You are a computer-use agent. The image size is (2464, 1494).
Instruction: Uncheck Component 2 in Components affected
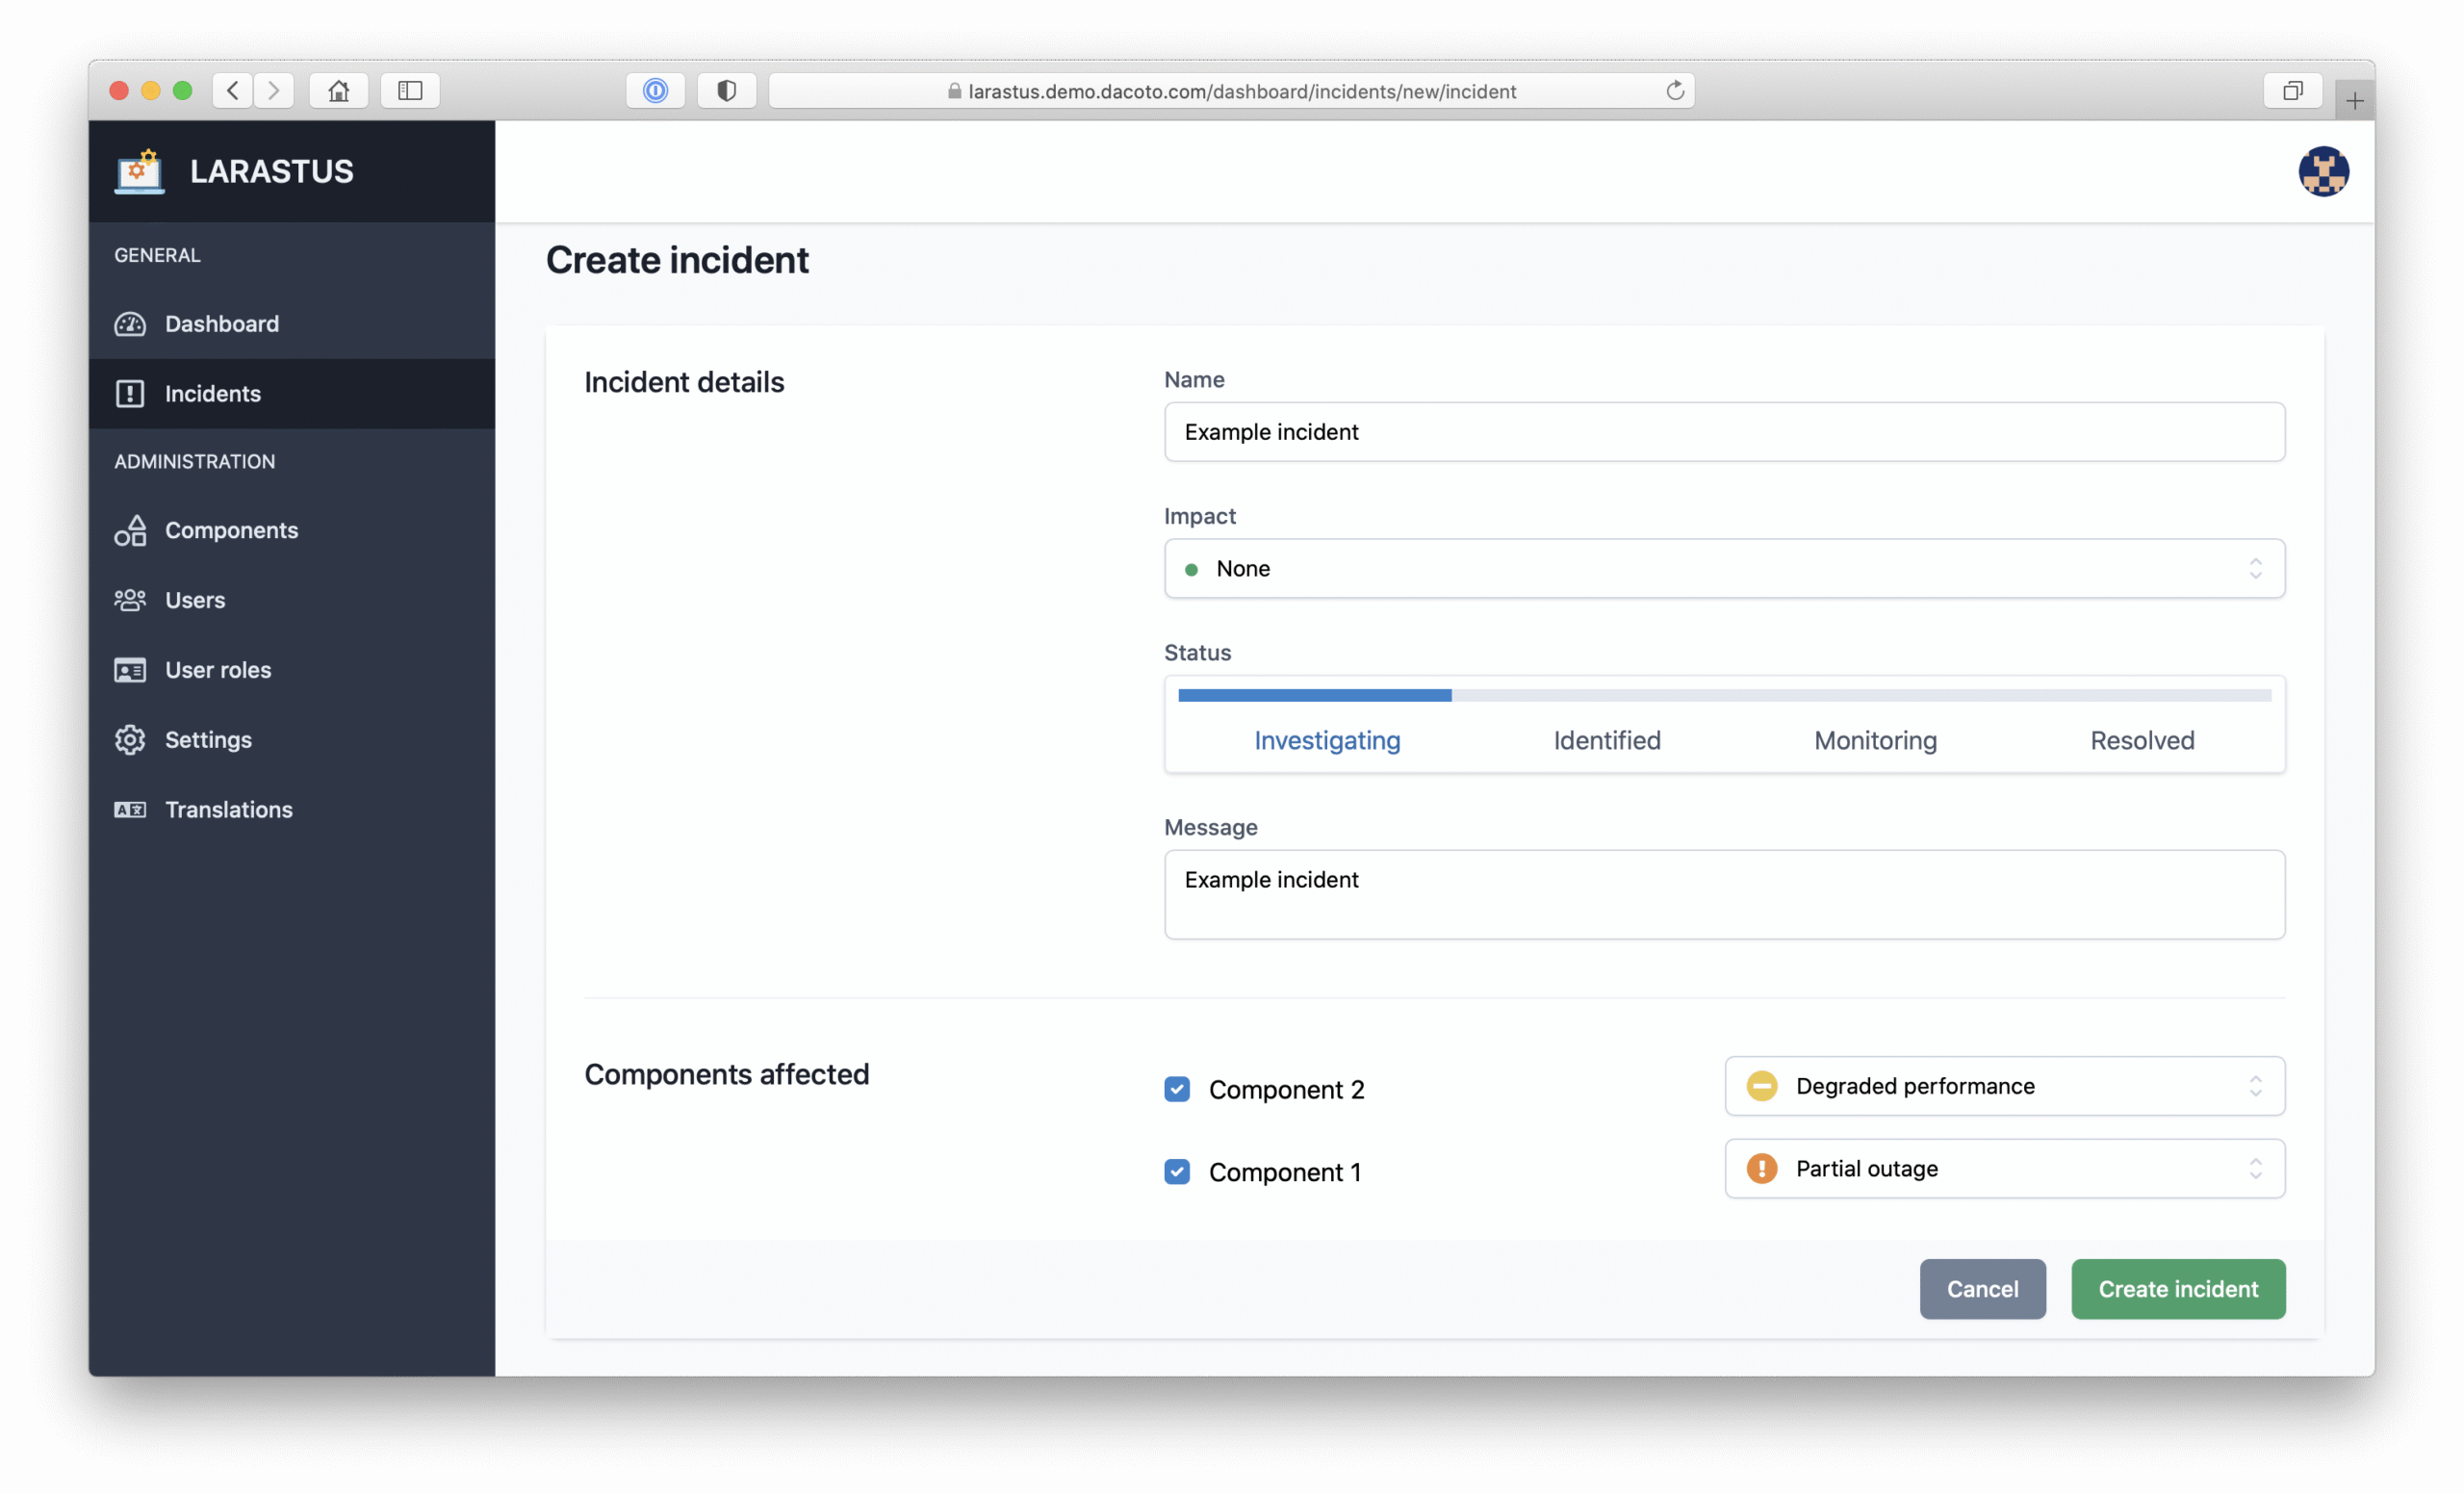coord(1177,1089)
